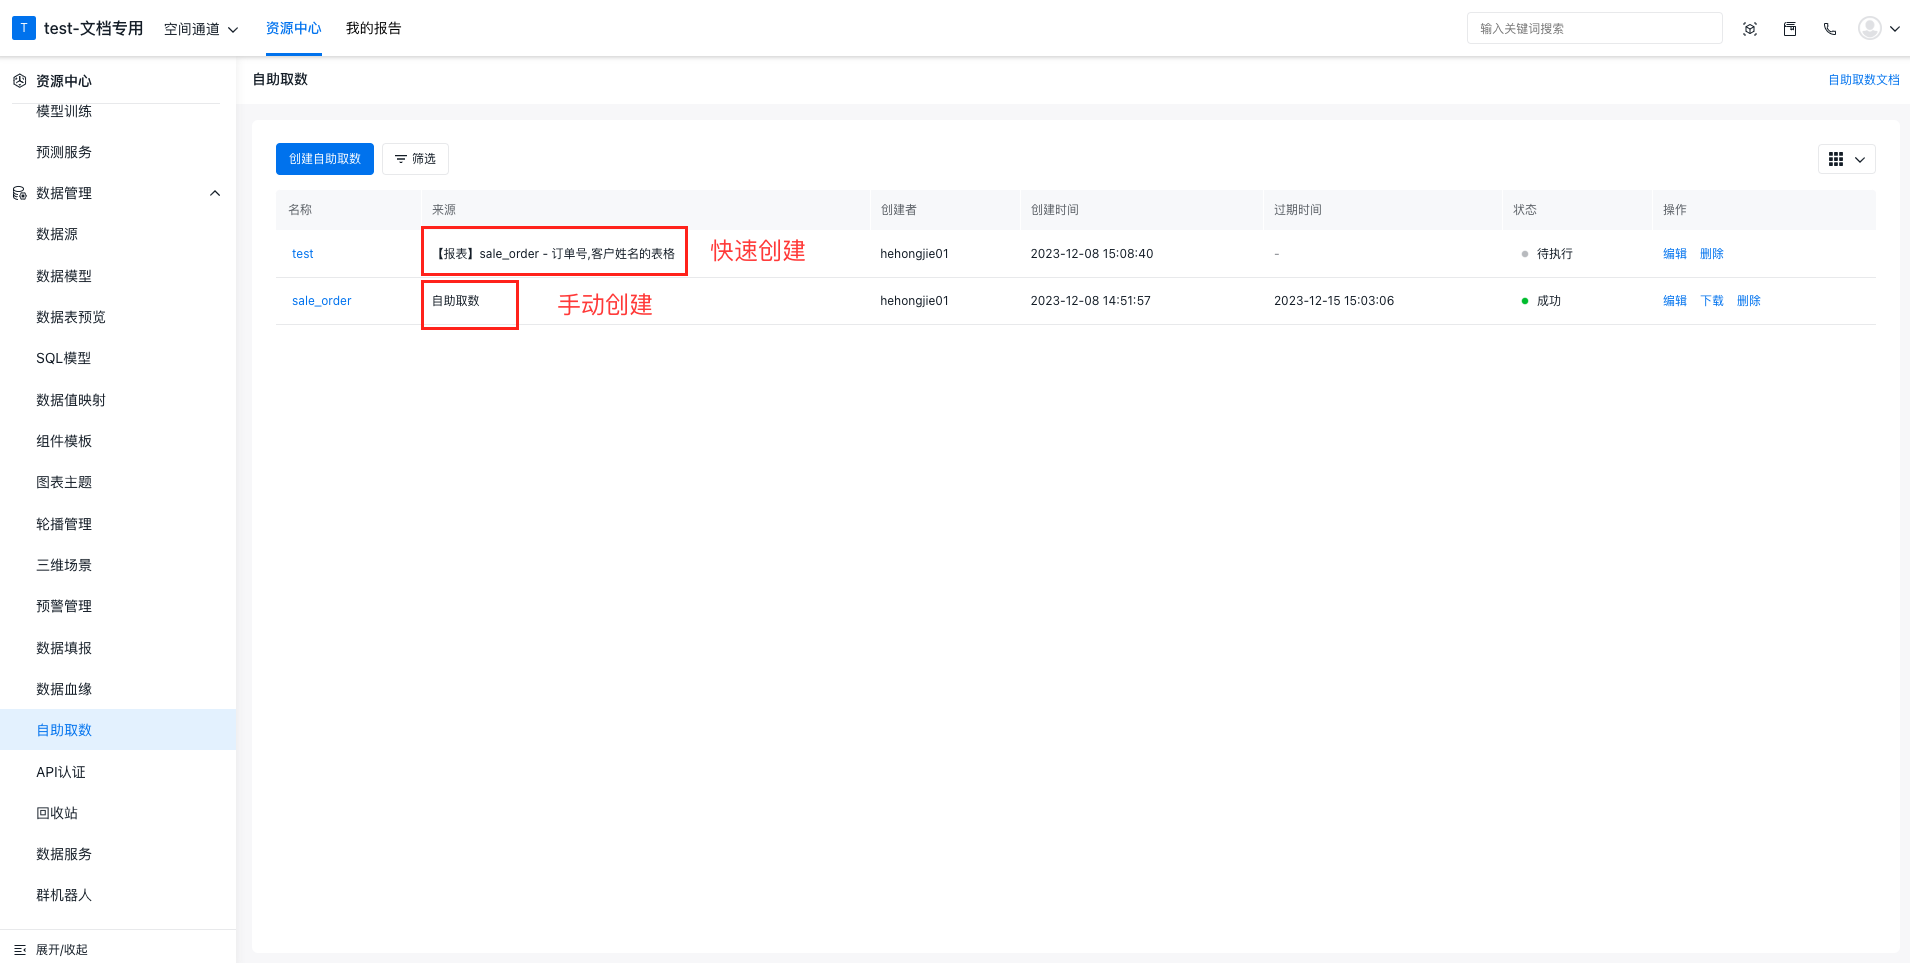Viewport: 1910px width, 963px height.
Task: Open 数据血缘 in sidebar
Action: point(64,689)
